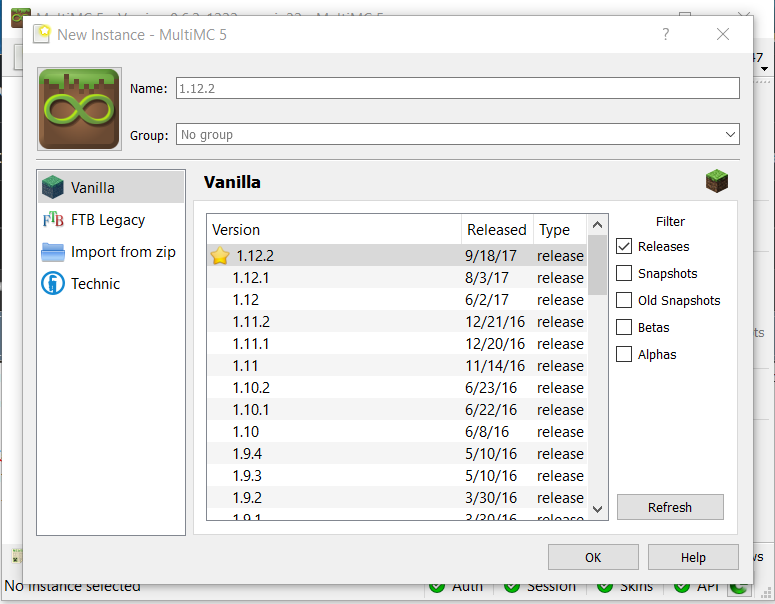Sort by the Type column header

[x=560, y=229]
